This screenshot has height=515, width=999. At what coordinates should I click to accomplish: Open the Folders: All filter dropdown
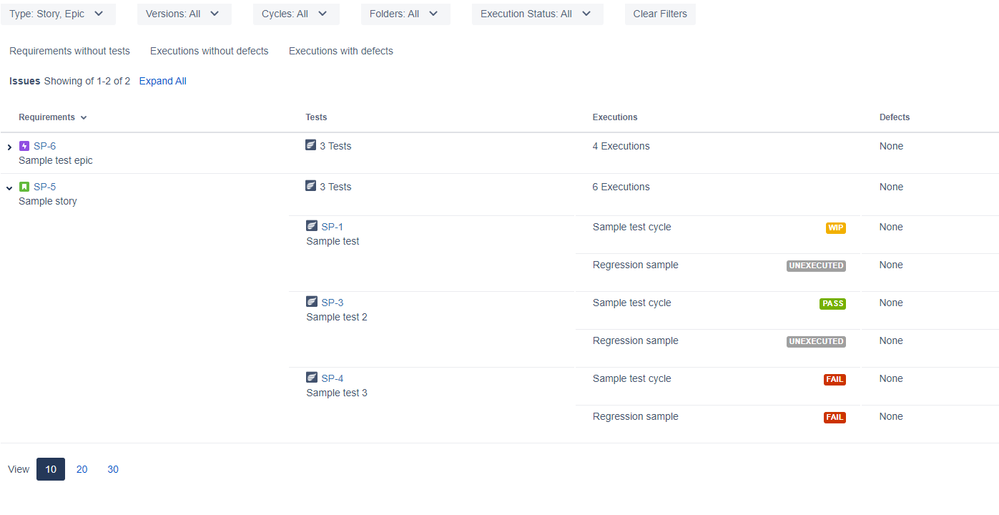(405, 14)
